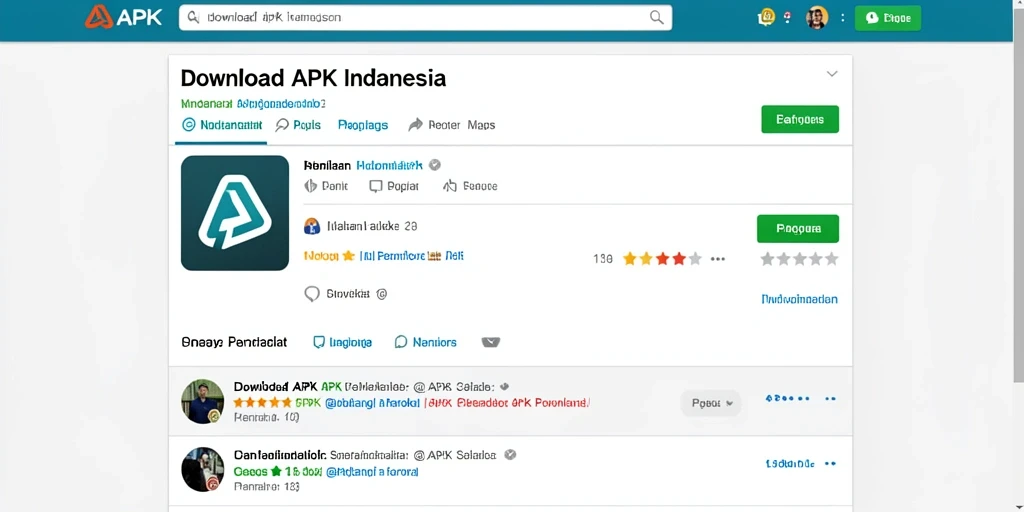The height and width of the screenshot is (512, 1024).
Task: Click the green header button with chat icon
Action: 888,18
